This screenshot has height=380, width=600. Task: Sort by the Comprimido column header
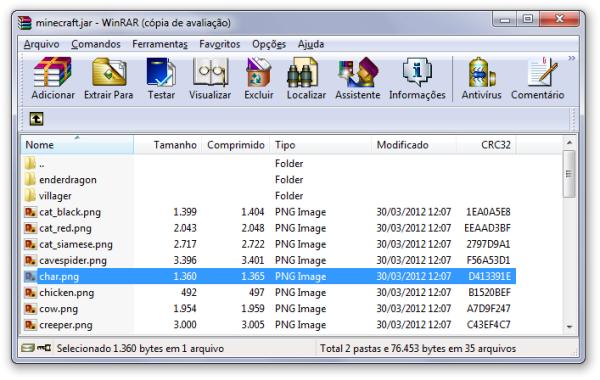coord(236,145)
